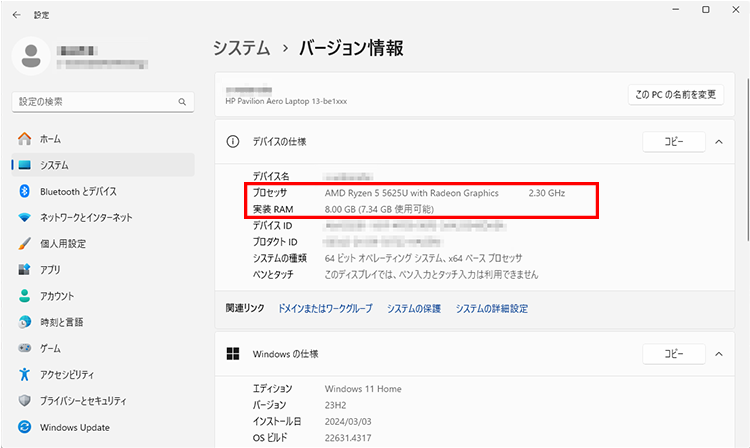Screen dimensions: 750x448
Task: Open Windows Update page
Action: tap(103, 427)
